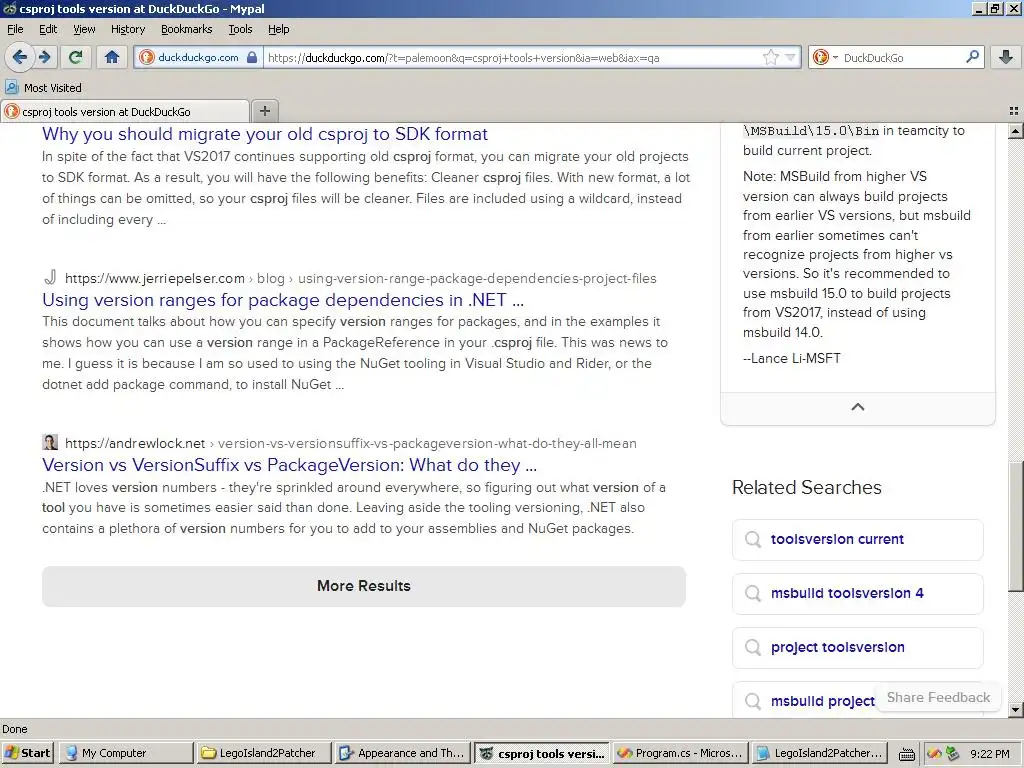Viewport: 1024px width, 768px height.
Task: Click the padlock site security icon
Action: 252,57
